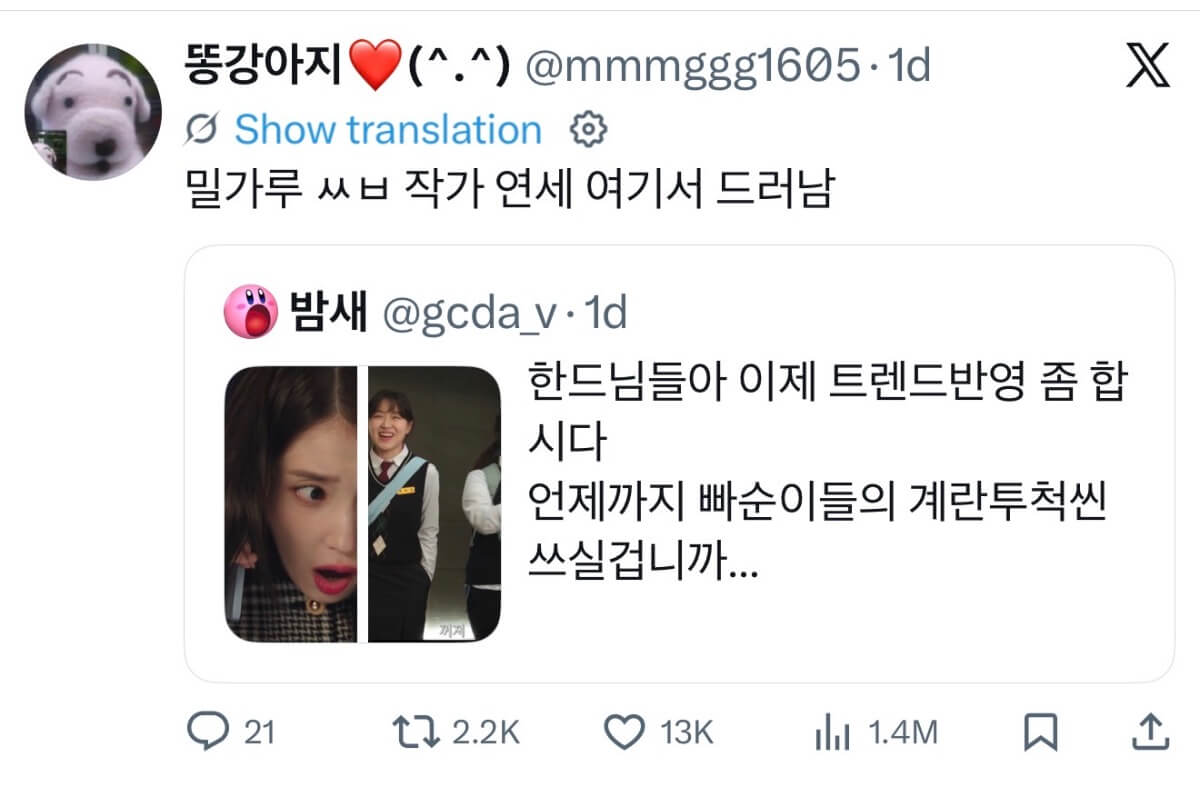Click the X logo

click(1147, 68)
